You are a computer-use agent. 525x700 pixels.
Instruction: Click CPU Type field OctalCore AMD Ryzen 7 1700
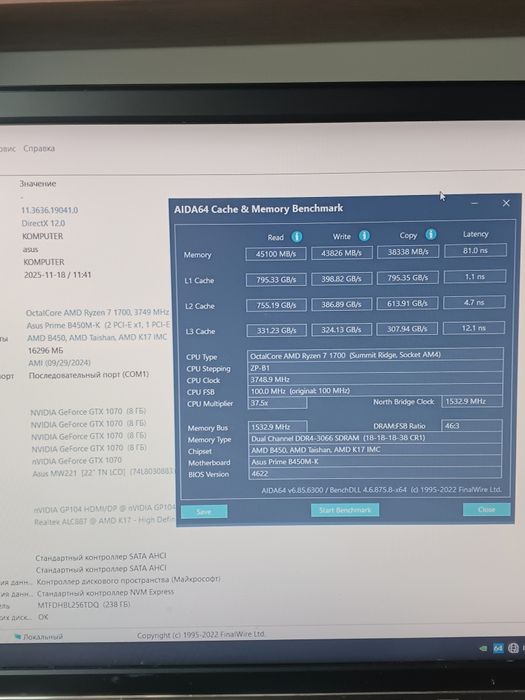[x=375, y=354]
